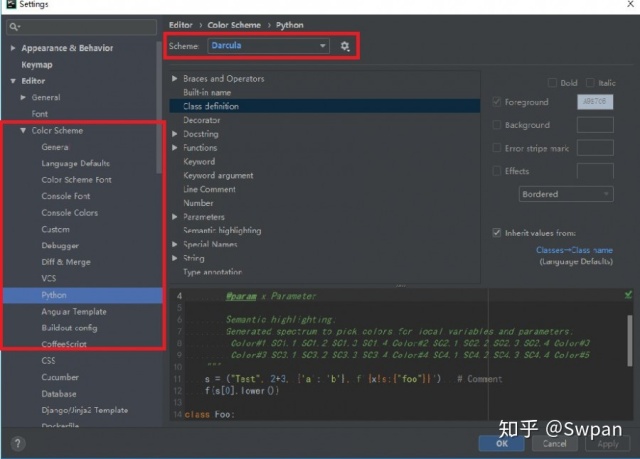Click the Effects color swatch
This screenshot has height=459, width=640.
click(595, 171)
